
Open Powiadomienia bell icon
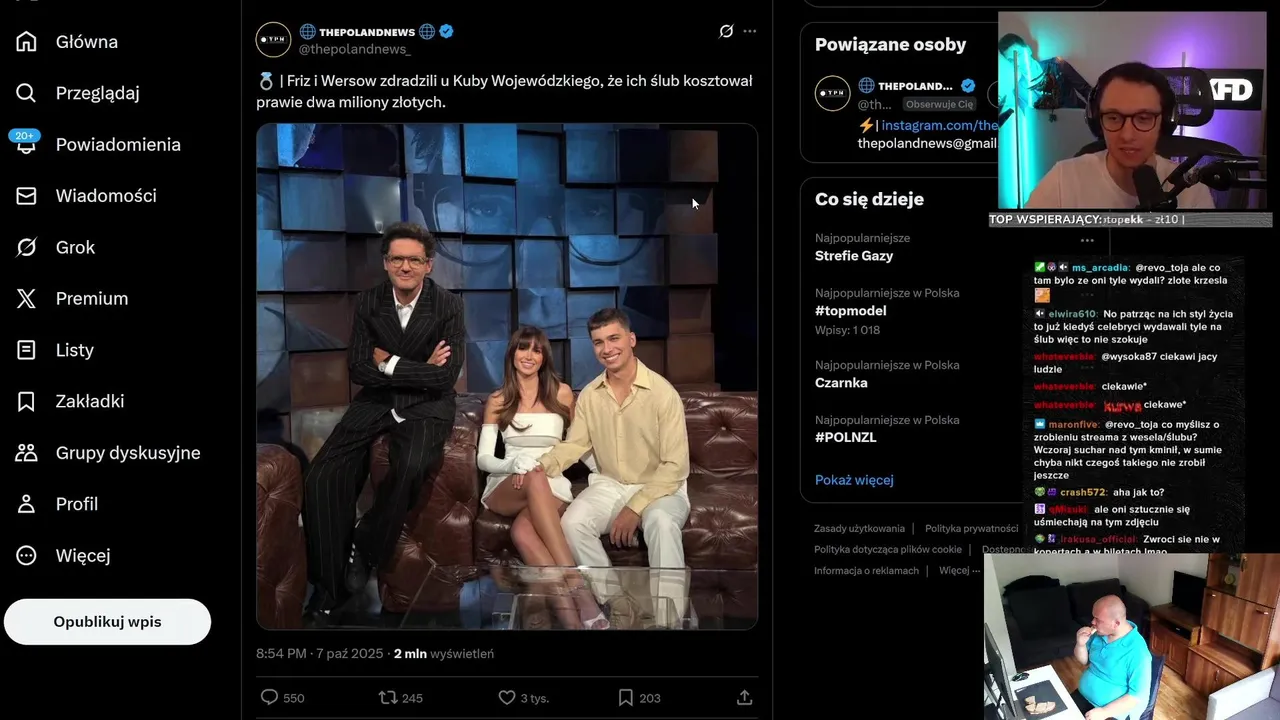coord(27,145)
